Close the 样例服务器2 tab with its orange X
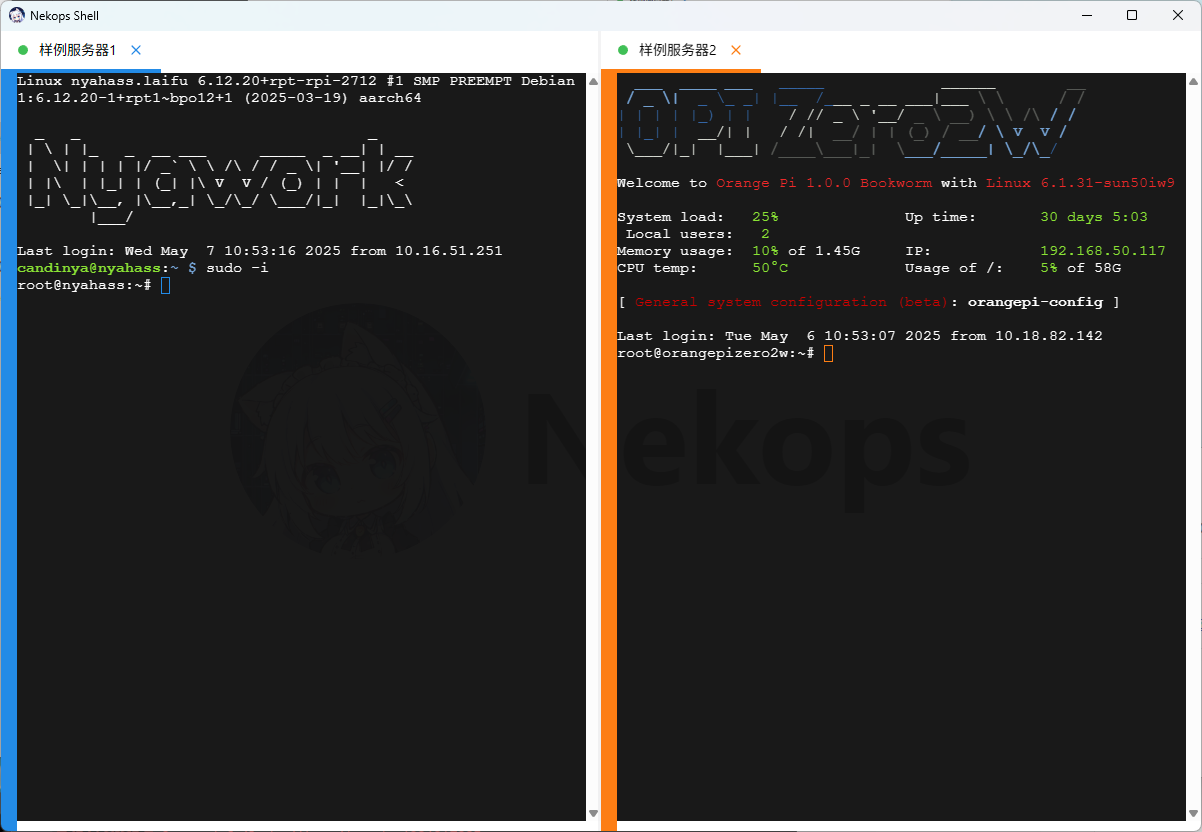1202x832 pixels. [x=736, y=50]
